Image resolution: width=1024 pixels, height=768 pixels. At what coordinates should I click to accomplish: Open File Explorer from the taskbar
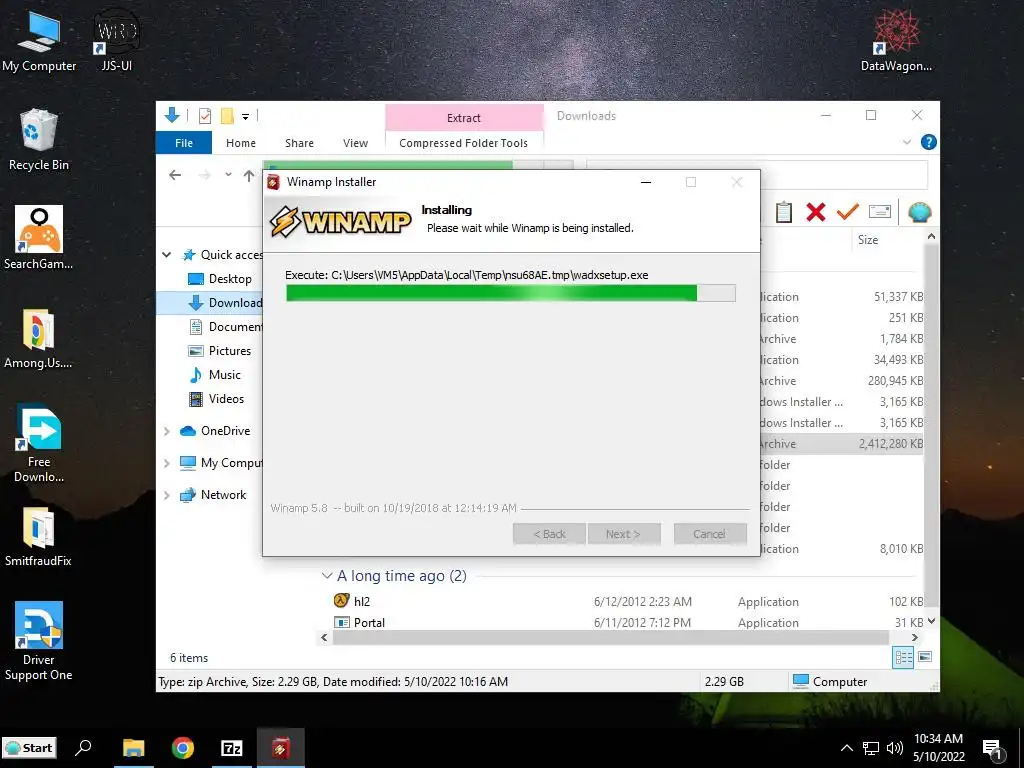click(x=133, y=748)
